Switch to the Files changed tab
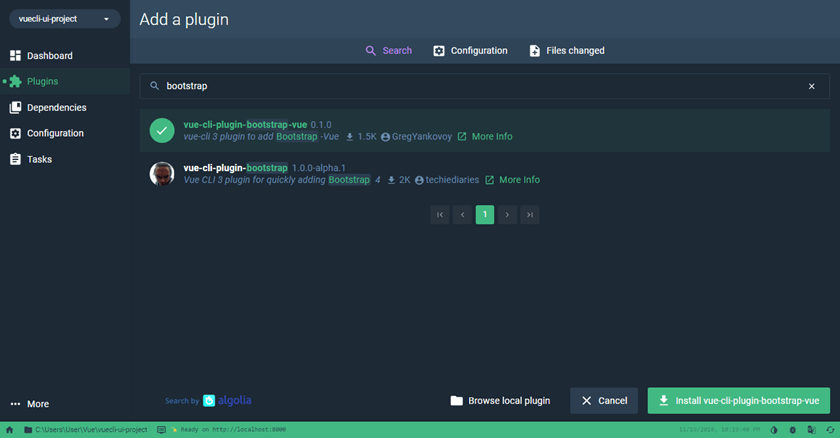 (x=567, y=50)
